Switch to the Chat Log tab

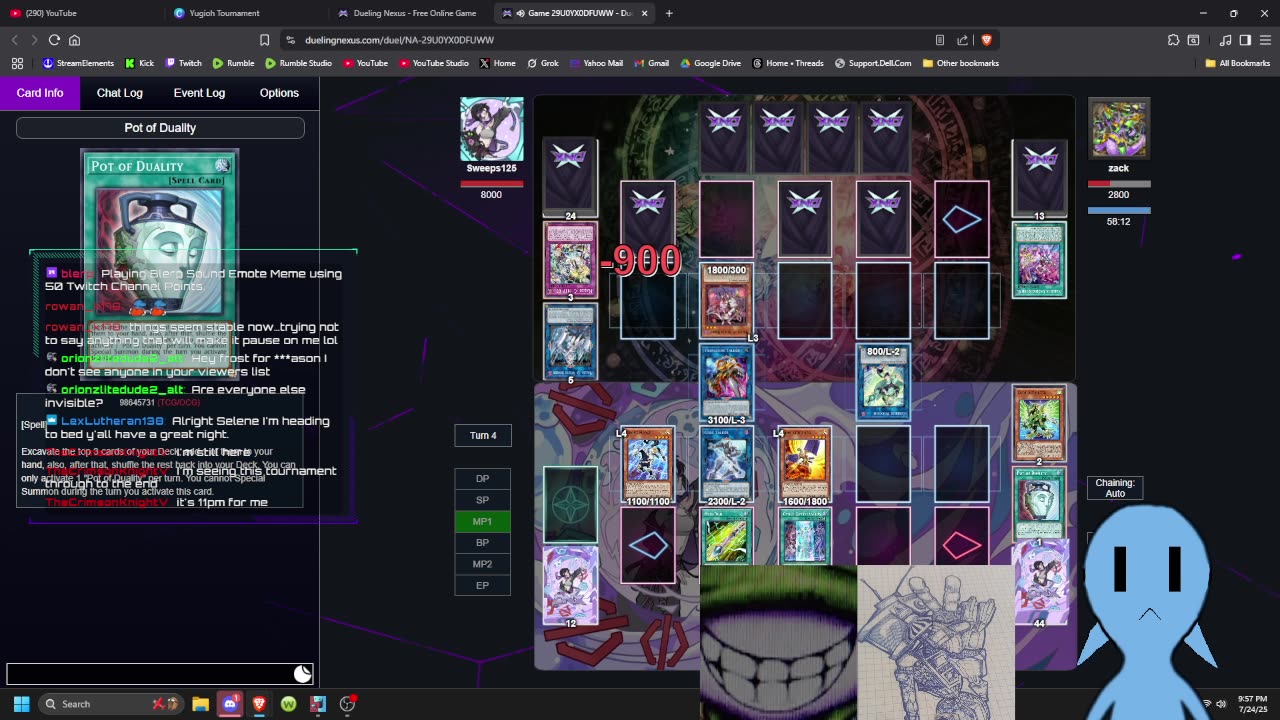coord(119,93)
